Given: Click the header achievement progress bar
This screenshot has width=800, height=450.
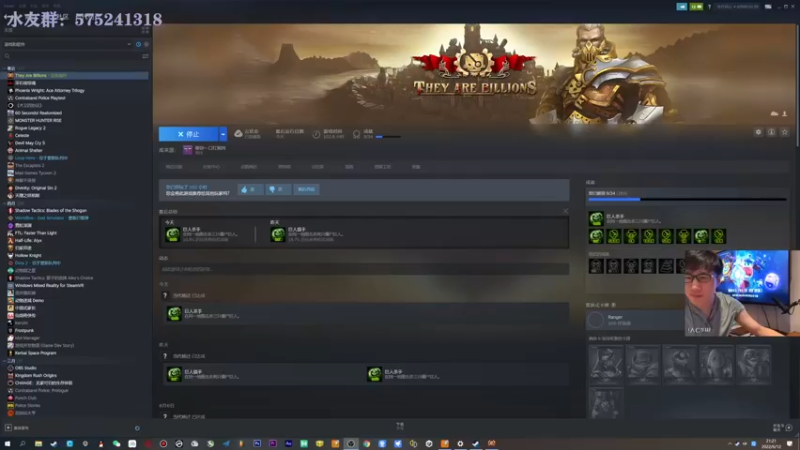Looking at the screenshot, I should coord(388,137).
